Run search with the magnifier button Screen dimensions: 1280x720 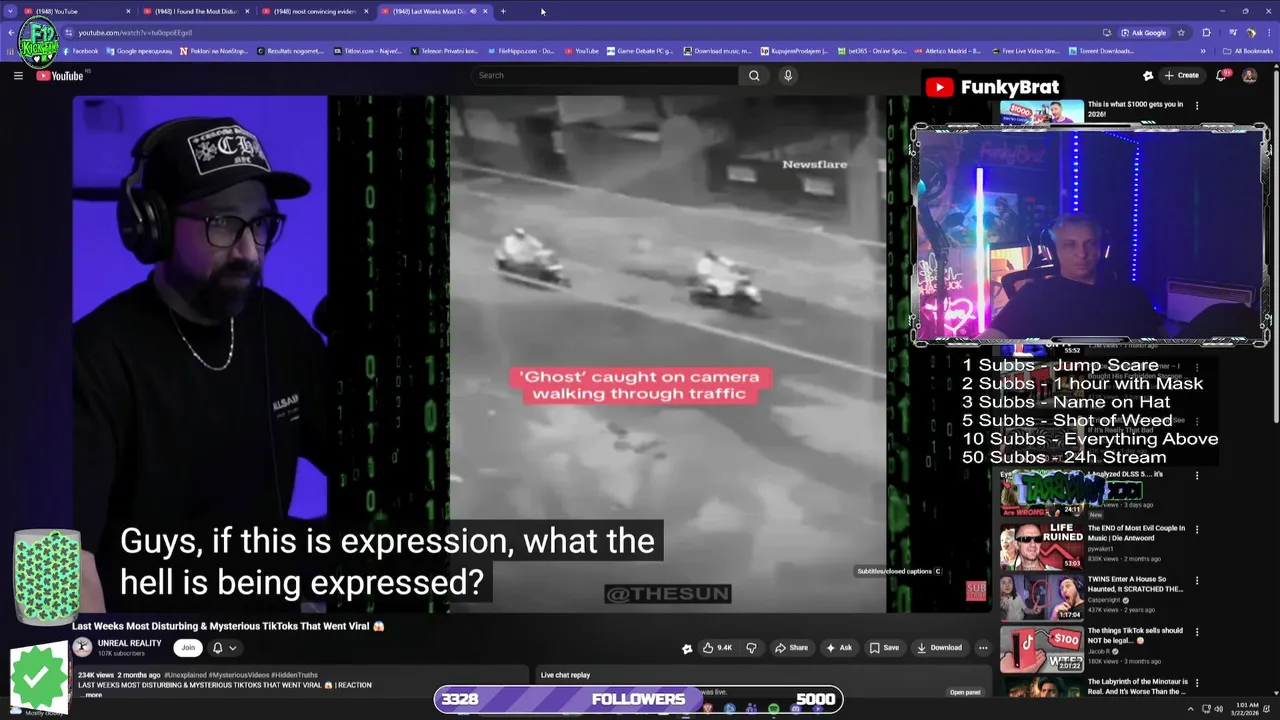[x=754, y=75]
